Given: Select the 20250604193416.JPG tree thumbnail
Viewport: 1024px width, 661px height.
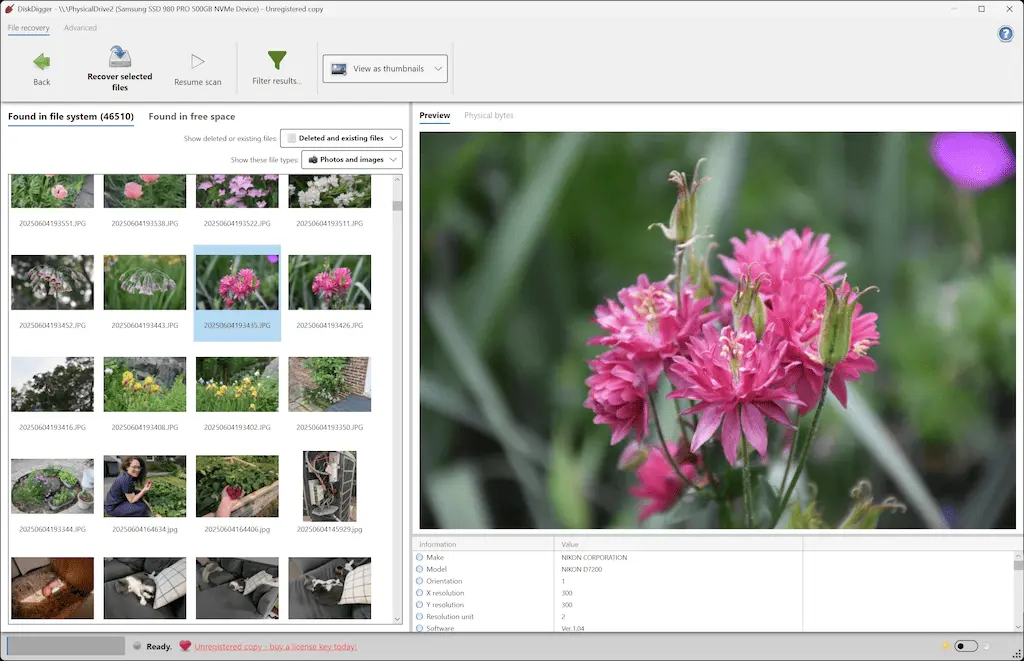Looking at the screenshot, I should pos(52,384).
